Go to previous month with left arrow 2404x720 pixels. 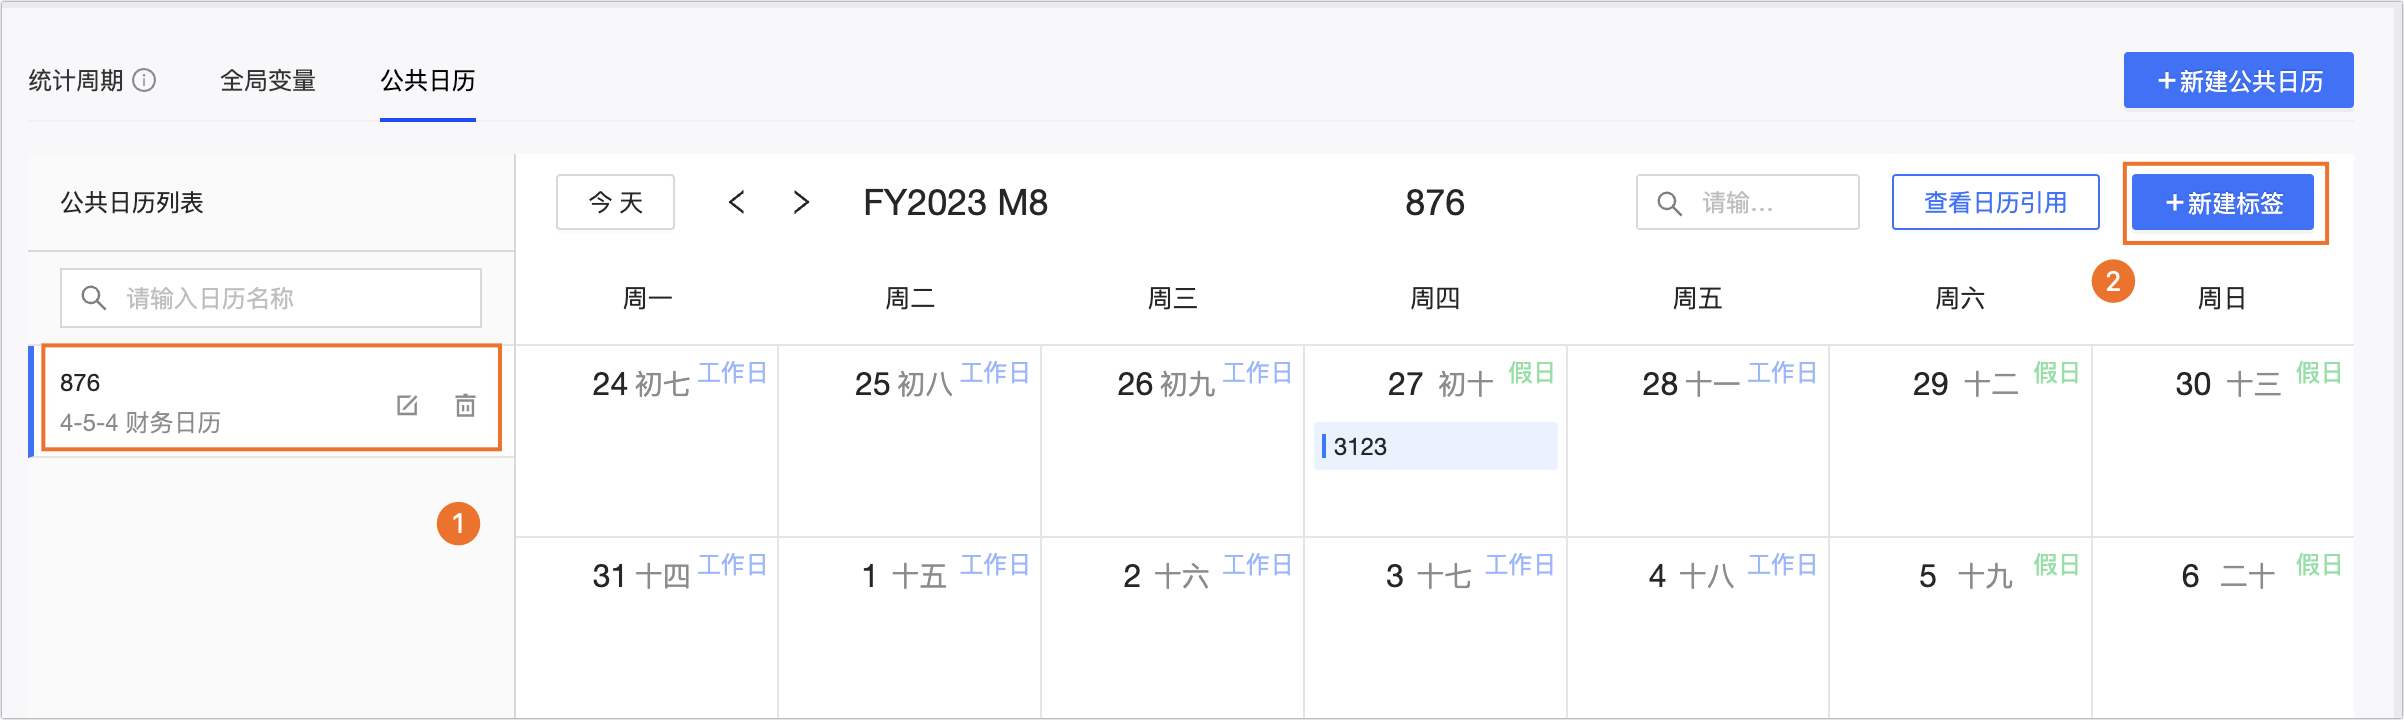tap(737, 203)
